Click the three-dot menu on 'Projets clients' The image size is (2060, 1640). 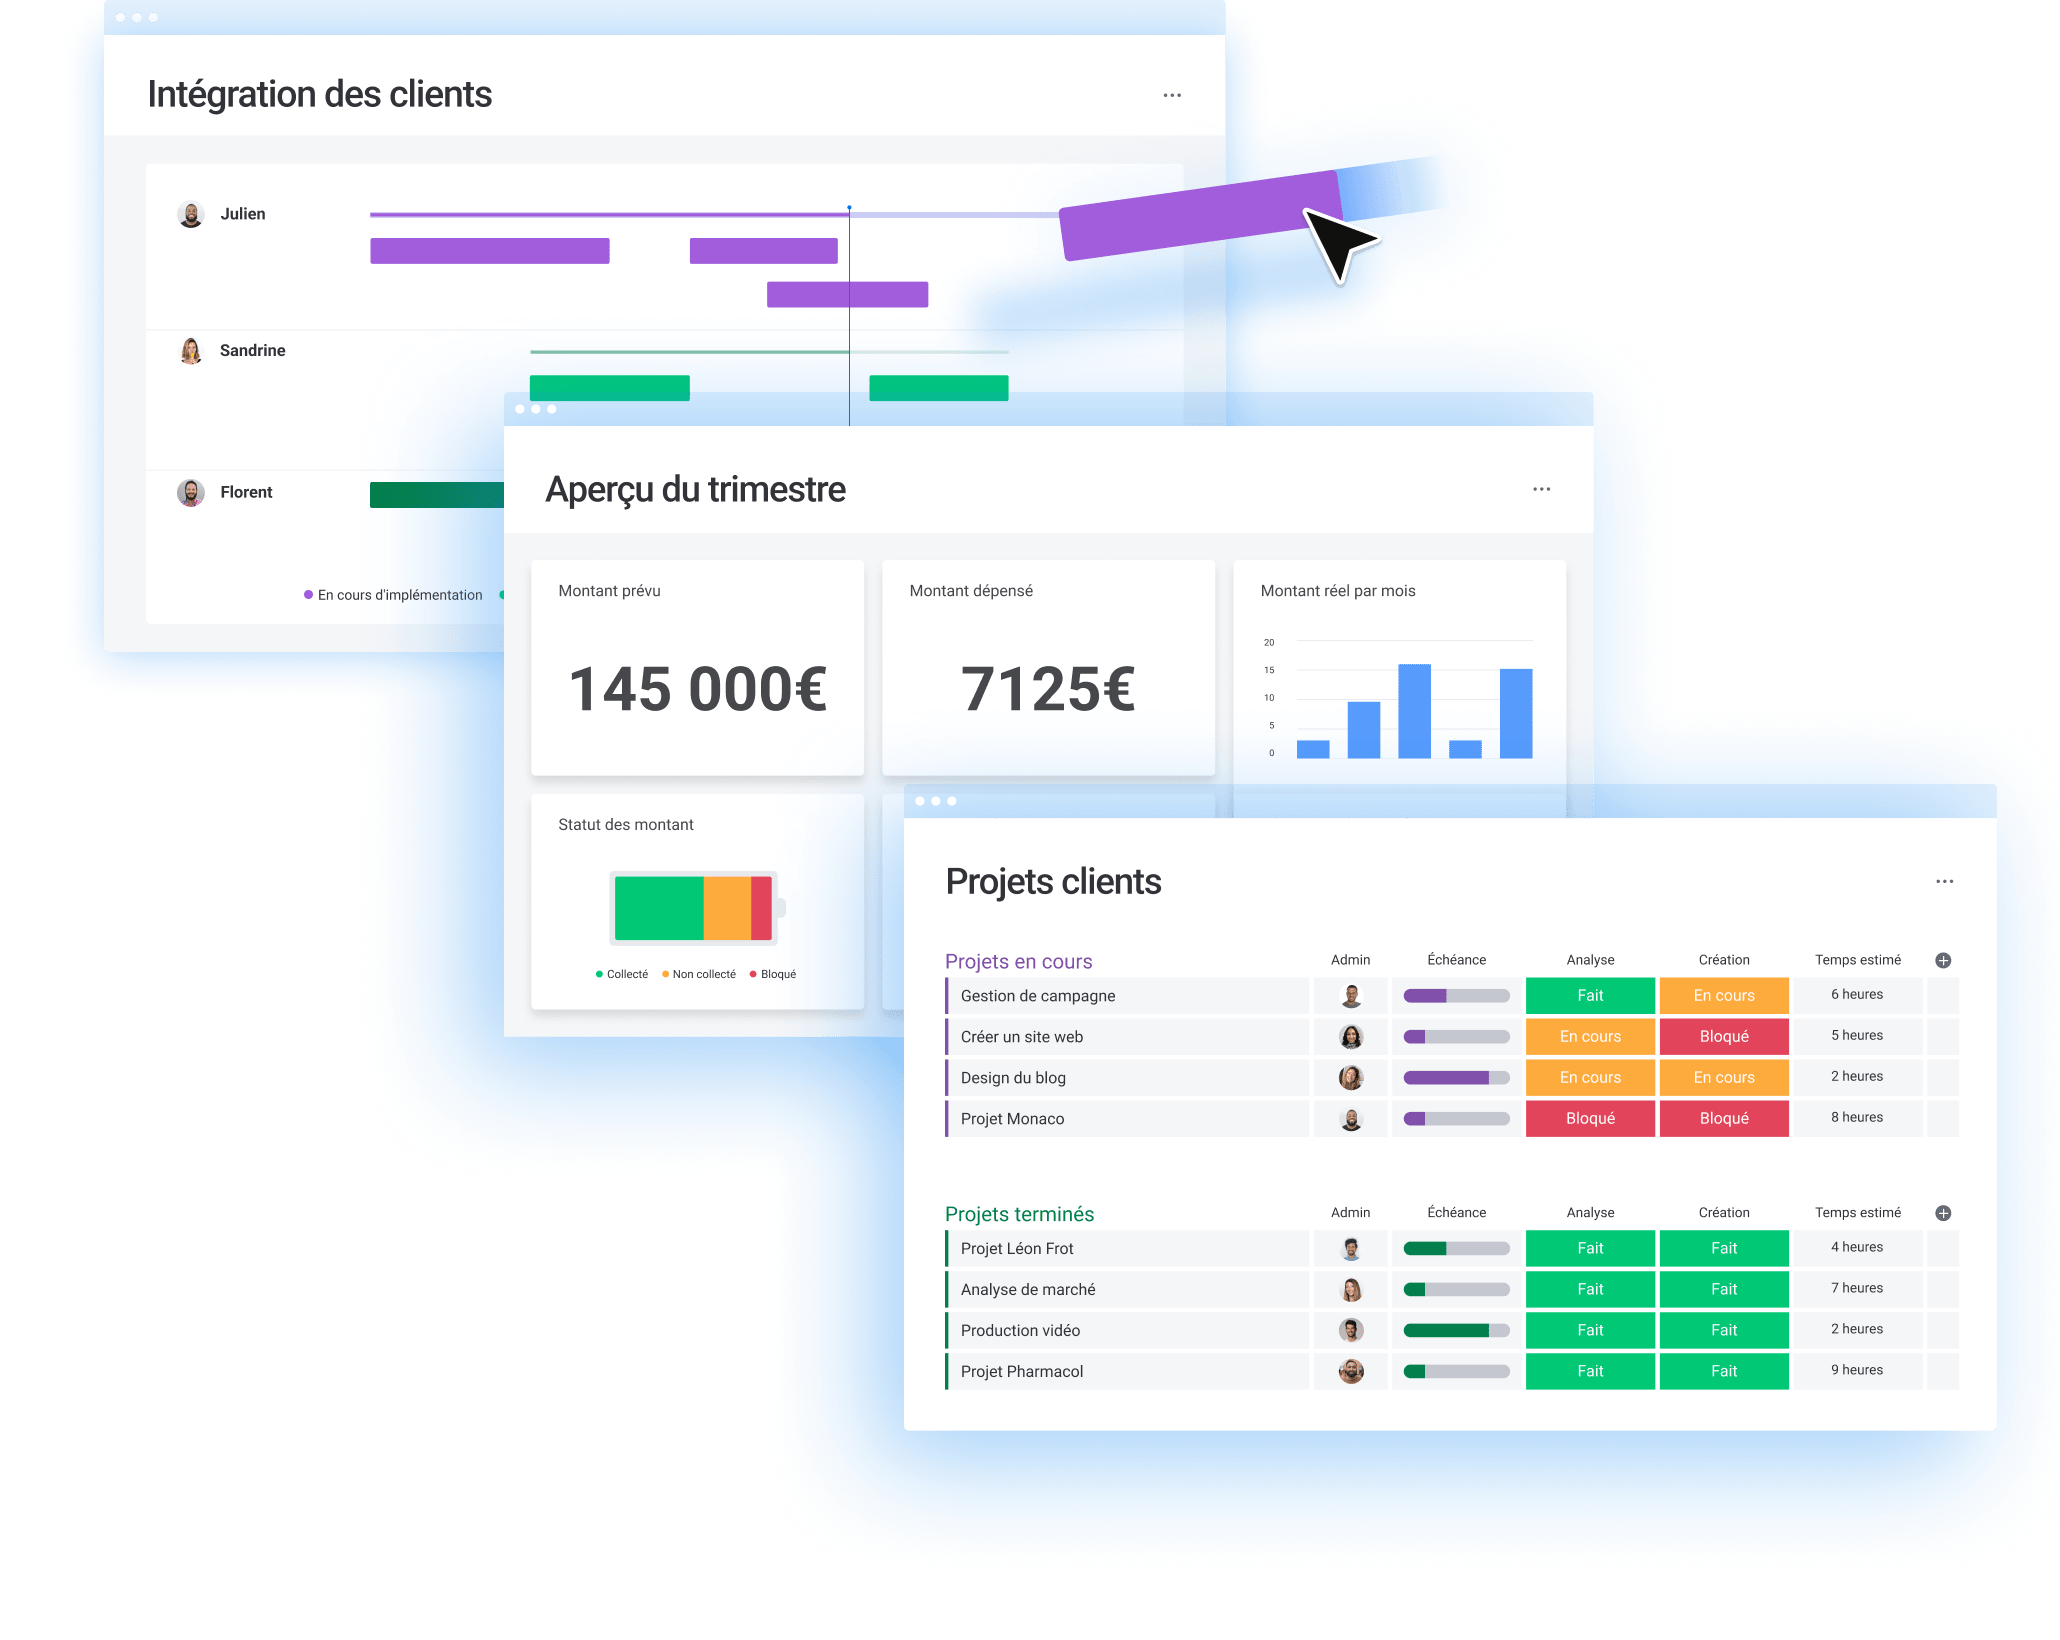(x=1945, y=882)
